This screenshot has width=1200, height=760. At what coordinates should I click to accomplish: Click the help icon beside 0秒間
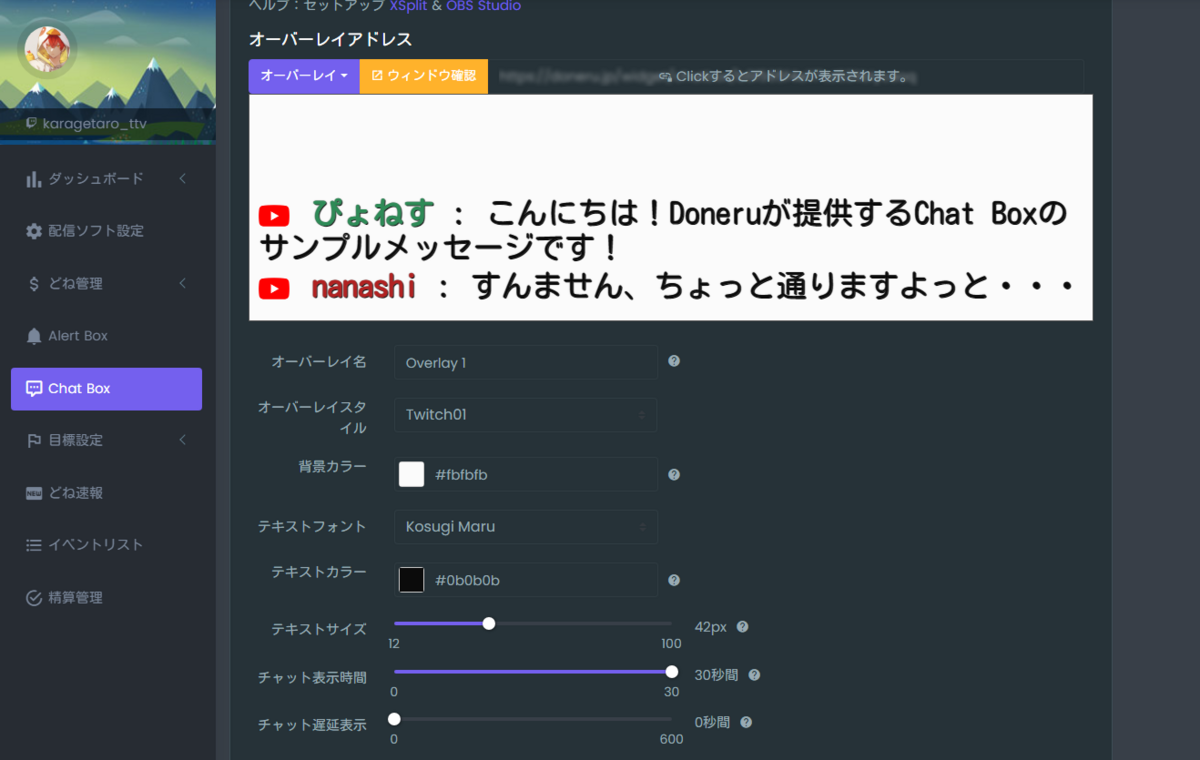[746, 722]
